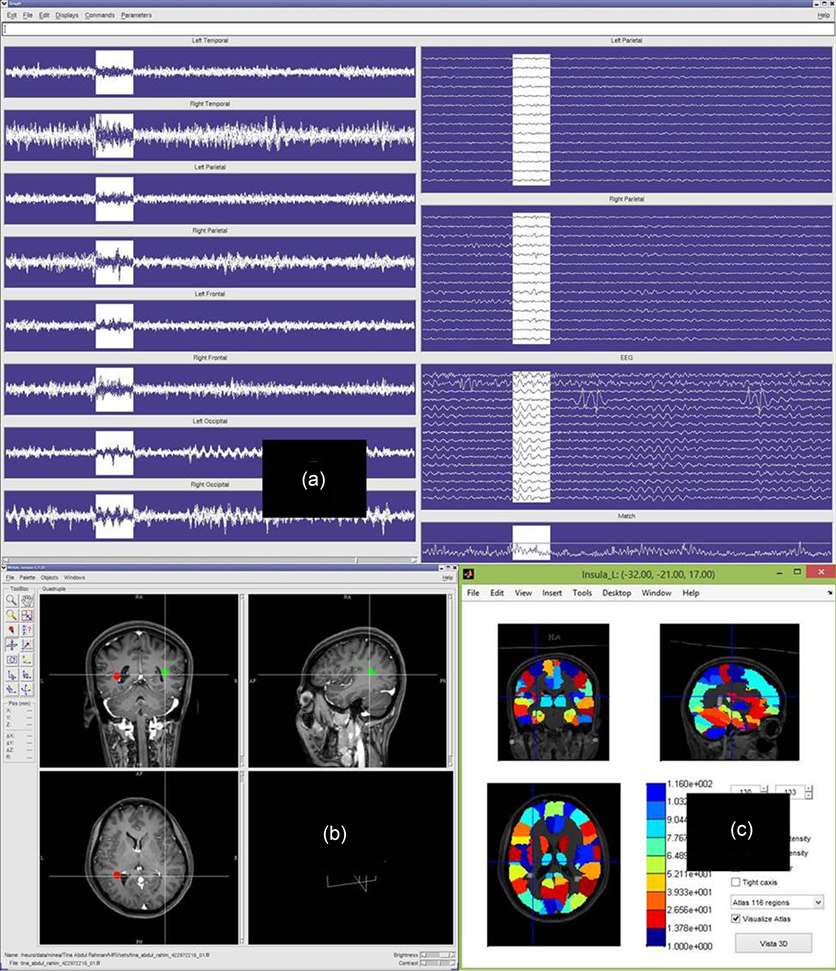836x971 pixels.
Task: Select the crosshair navigation tool
Action: [10, 645]
